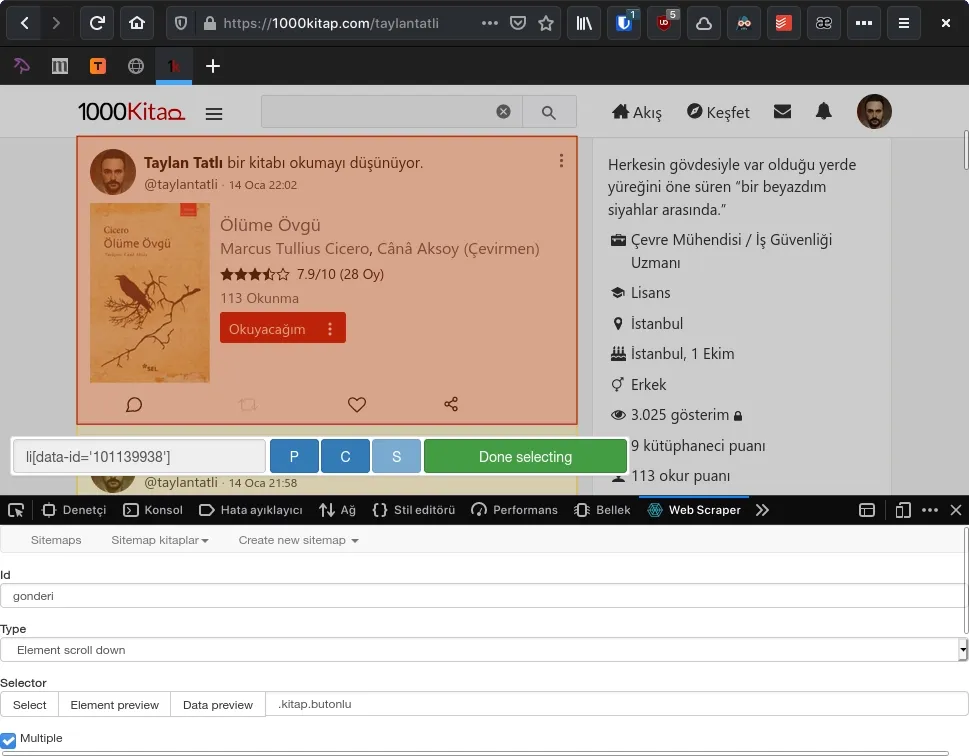Switch to the Konsol devtools tab
Screen dimensions: 969x756
click(x=153, y=510)
